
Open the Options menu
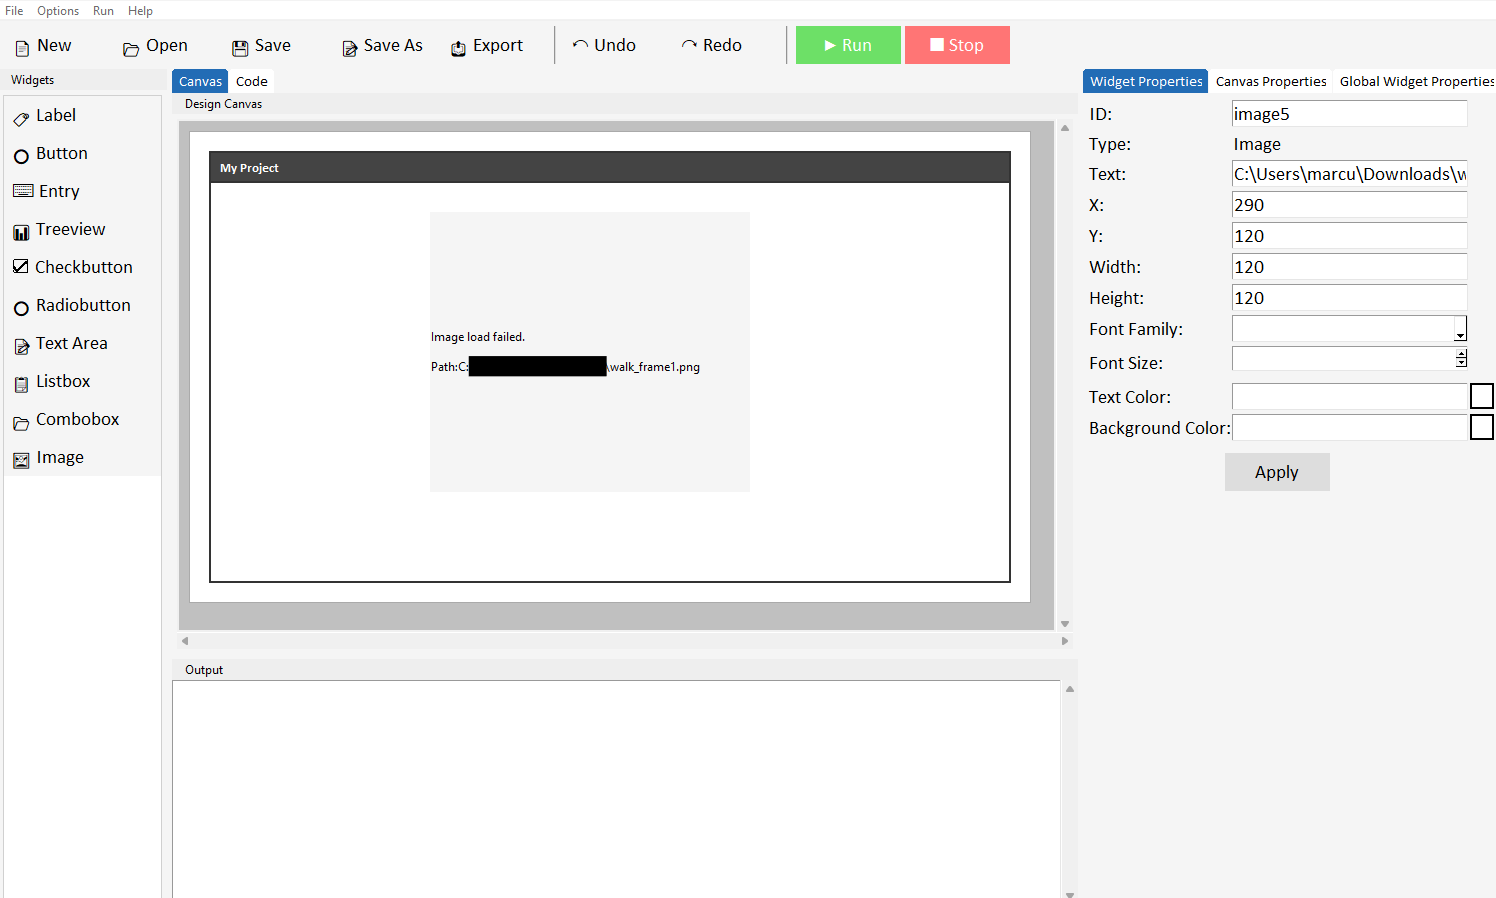57,11
